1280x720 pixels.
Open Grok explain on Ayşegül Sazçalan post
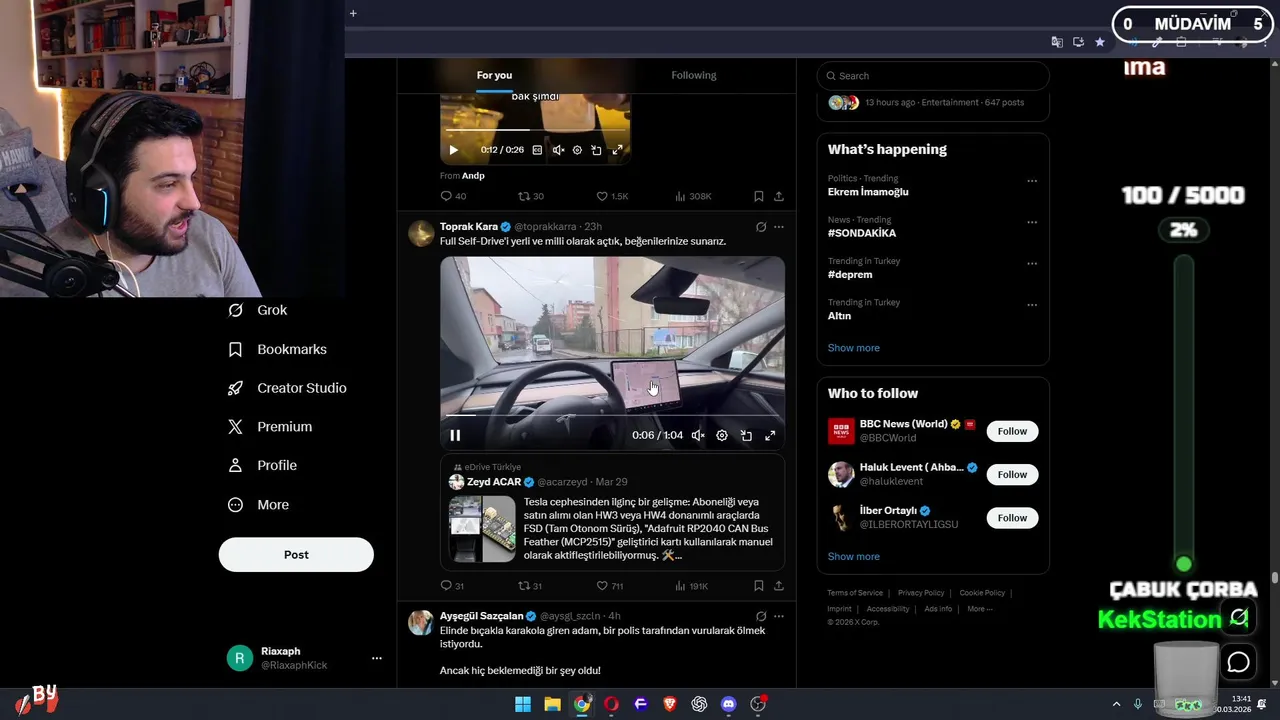[761, 616]
